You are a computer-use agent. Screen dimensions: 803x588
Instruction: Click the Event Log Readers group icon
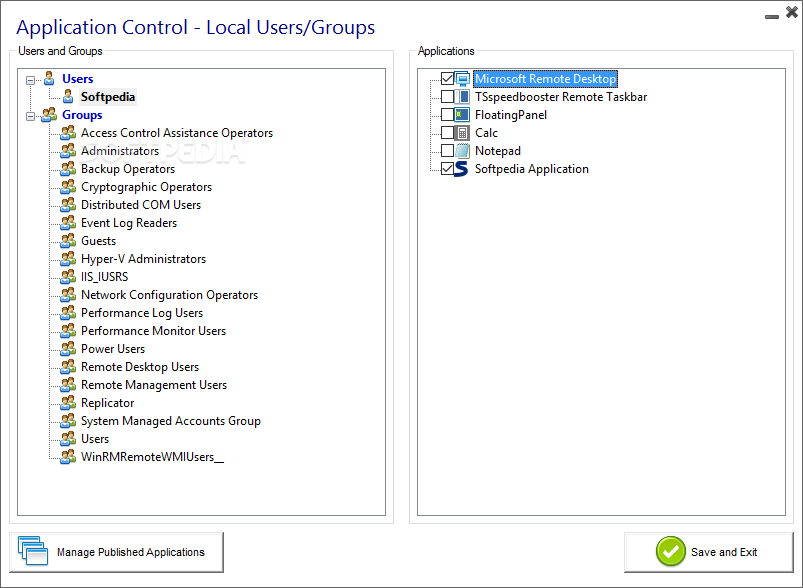(x=68, y=223)
